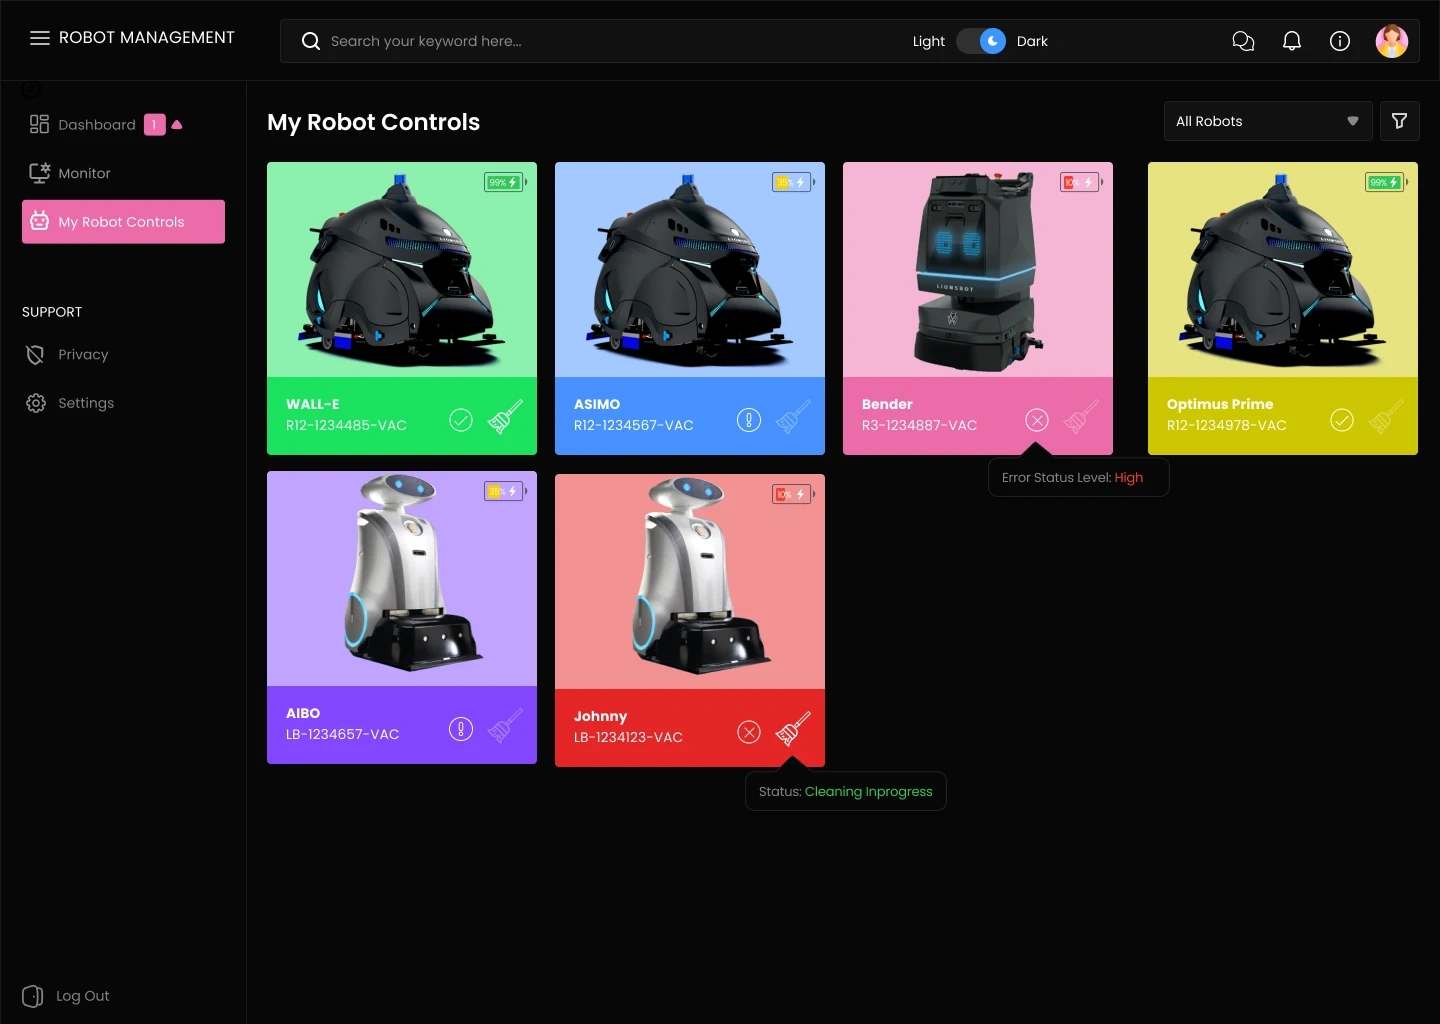
Task: Click Optimus Prime's check status icon
Action: pos(1342,420)
